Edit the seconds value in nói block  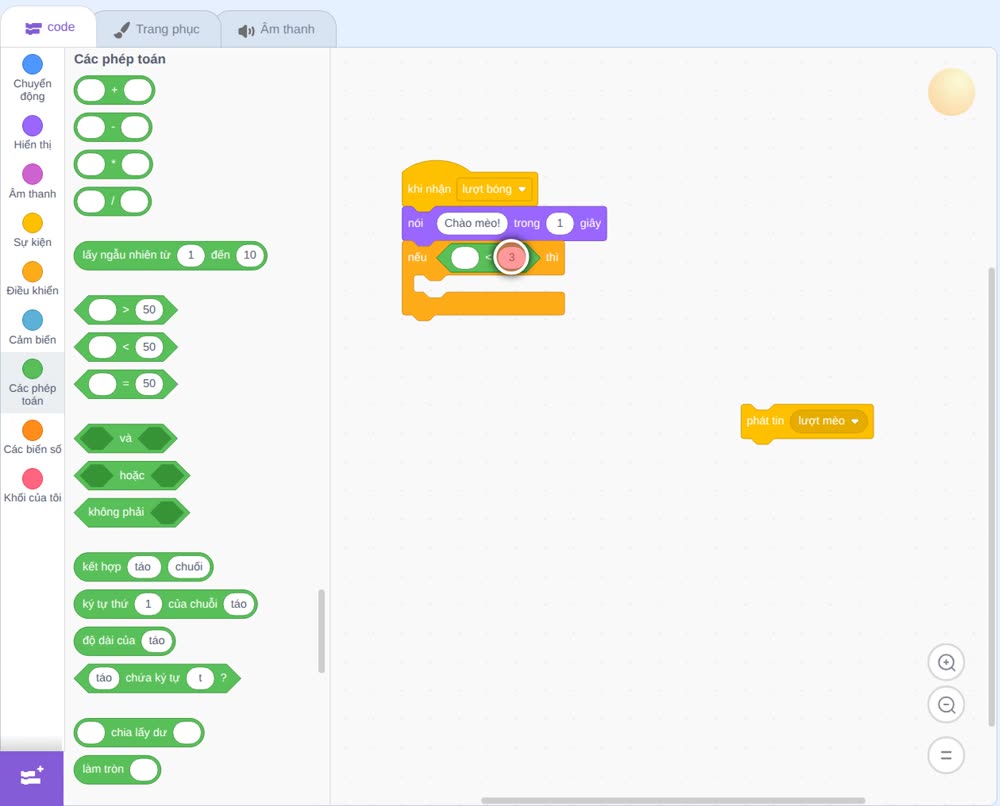(559, 223)
